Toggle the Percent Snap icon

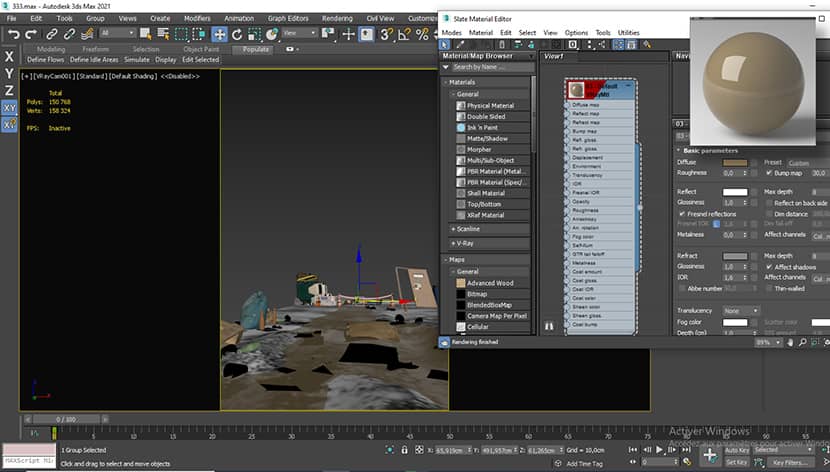(422, 35)
